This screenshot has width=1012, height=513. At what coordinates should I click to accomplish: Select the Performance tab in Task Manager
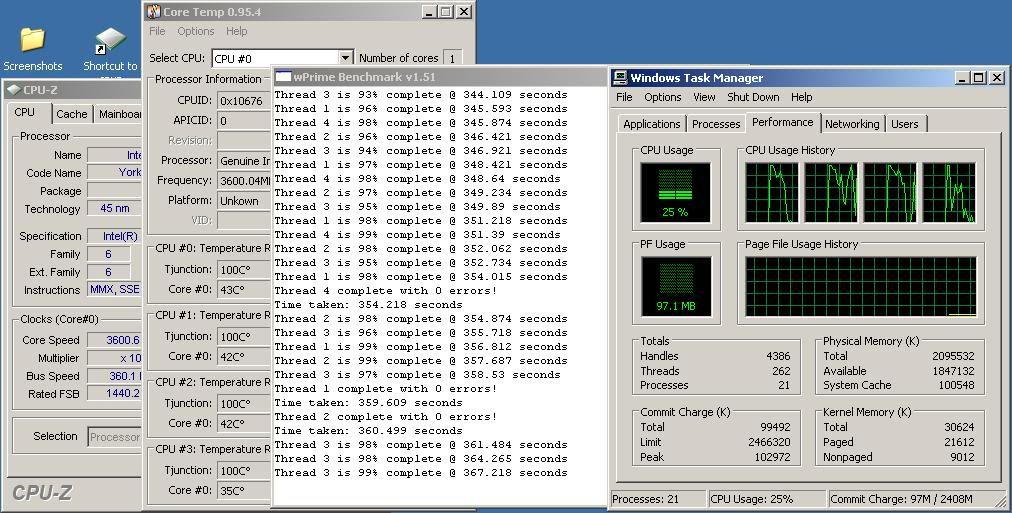tap(782, 122)
